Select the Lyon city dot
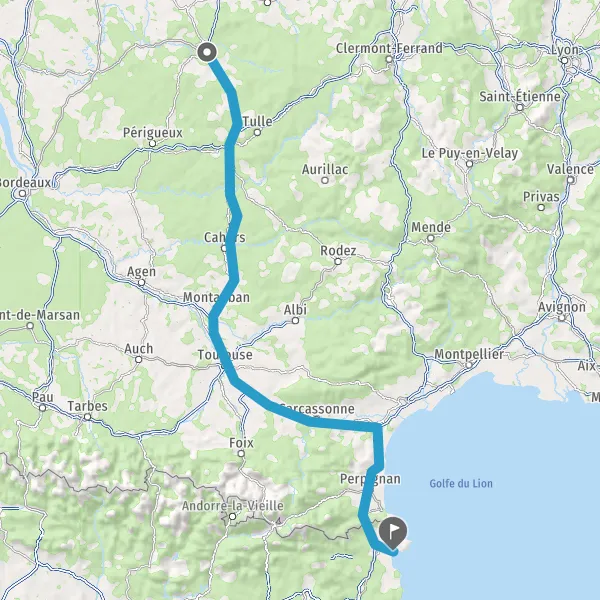 click(564, 60)
